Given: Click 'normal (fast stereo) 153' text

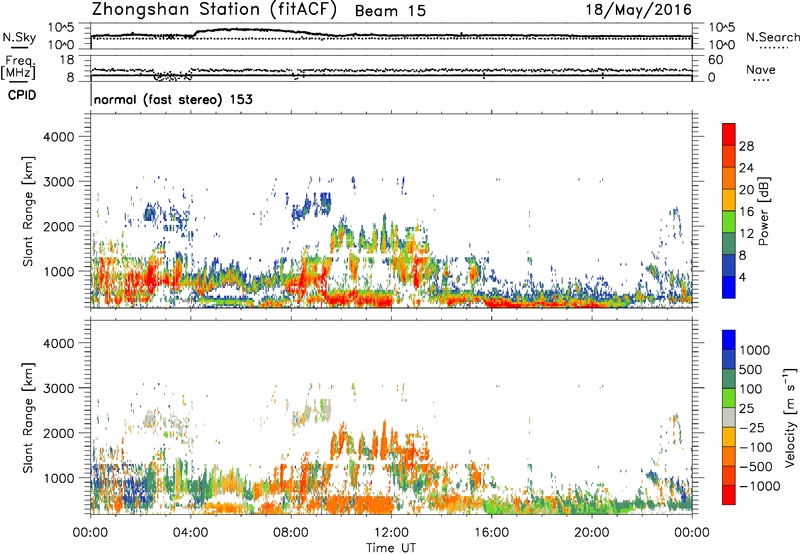Looking at the screenshot, I should (173, 99).
